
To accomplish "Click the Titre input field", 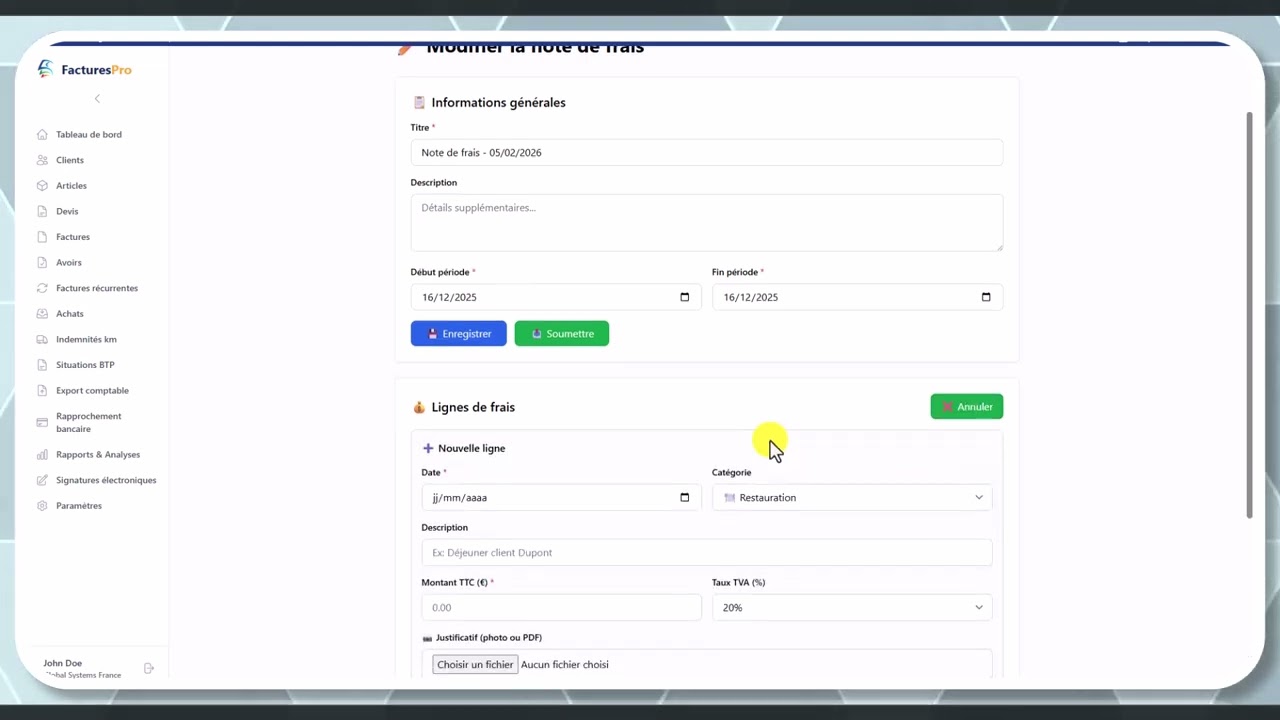I will [706, 152].
